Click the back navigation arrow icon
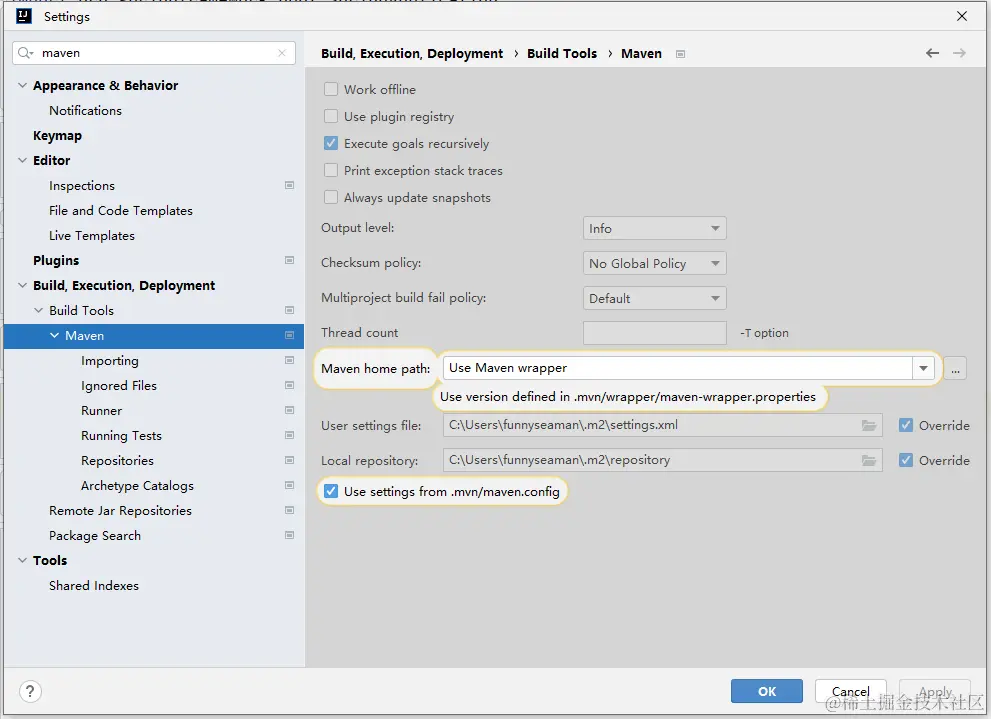The height and width of the screenshot is (719, 991). pyautogui.click(x=932, y=53)
